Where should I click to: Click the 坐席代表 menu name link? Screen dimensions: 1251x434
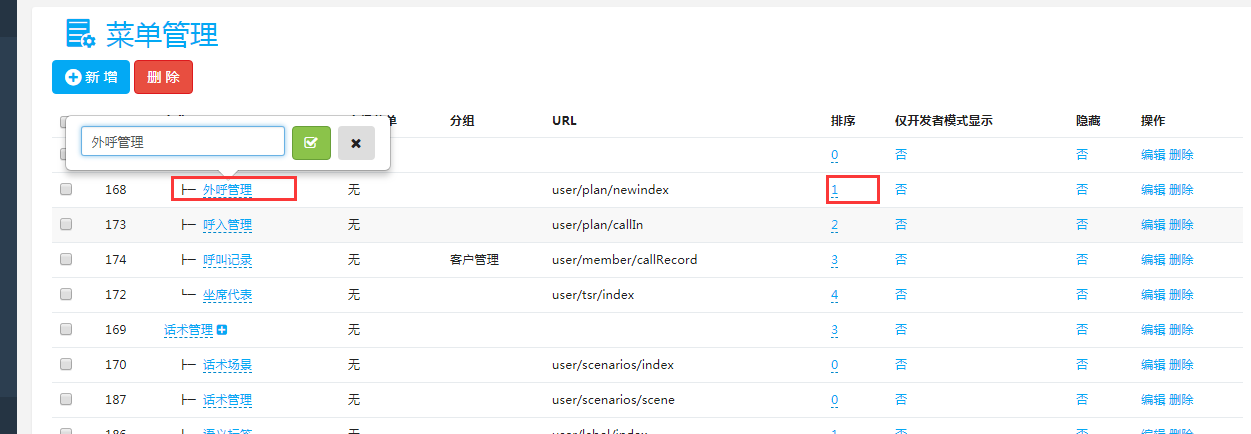tap(227, 295)
